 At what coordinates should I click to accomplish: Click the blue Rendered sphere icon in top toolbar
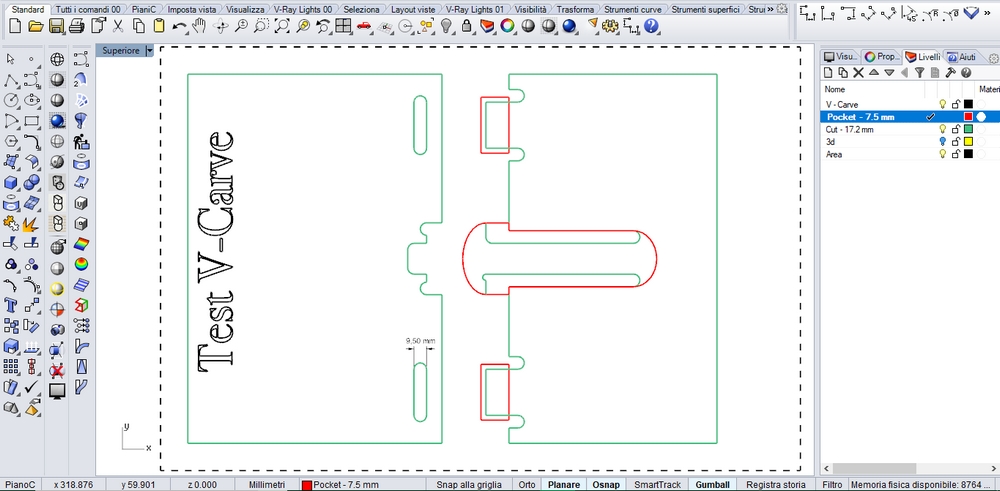[570, 26]
